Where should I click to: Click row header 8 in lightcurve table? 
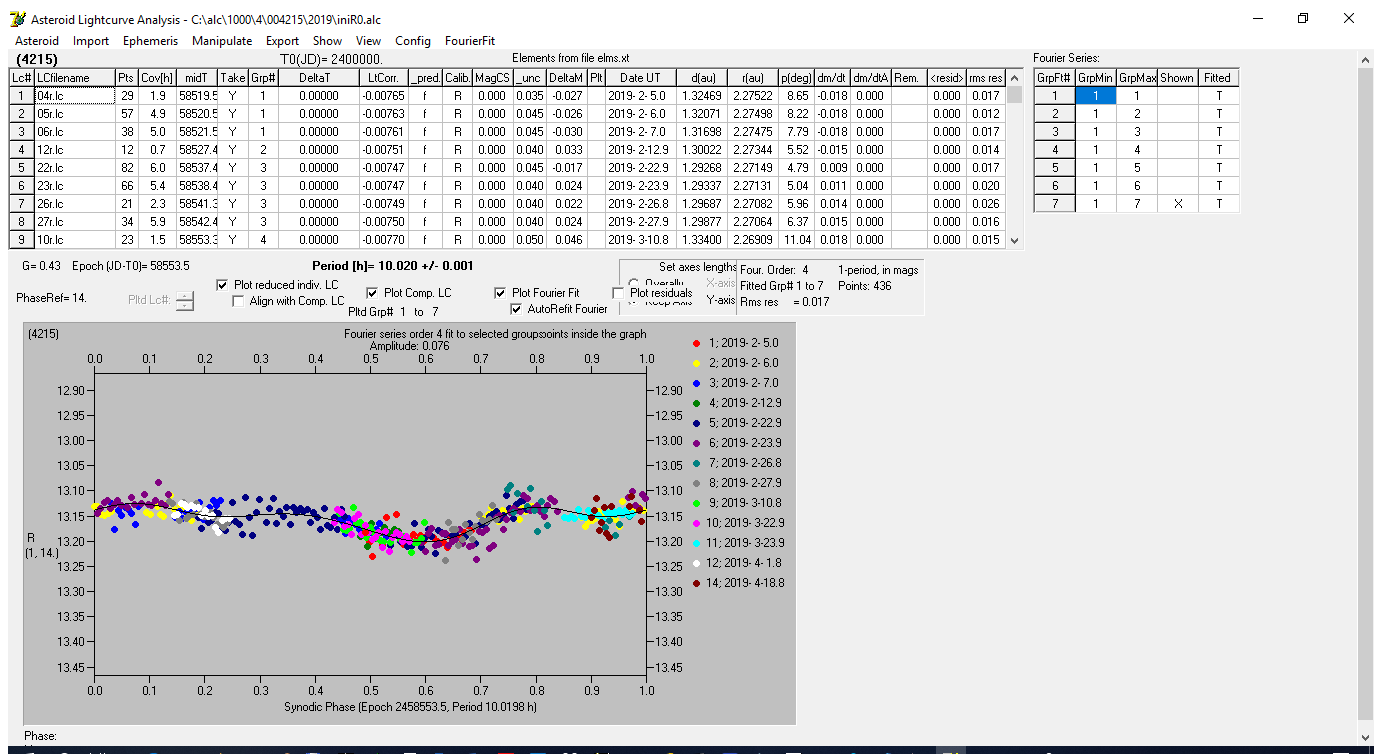coord(22,221)
